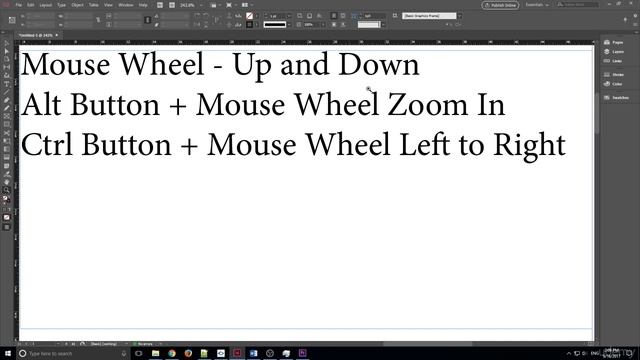Select the Direct Selection tool
640x360 pixels.
point(7,51)
